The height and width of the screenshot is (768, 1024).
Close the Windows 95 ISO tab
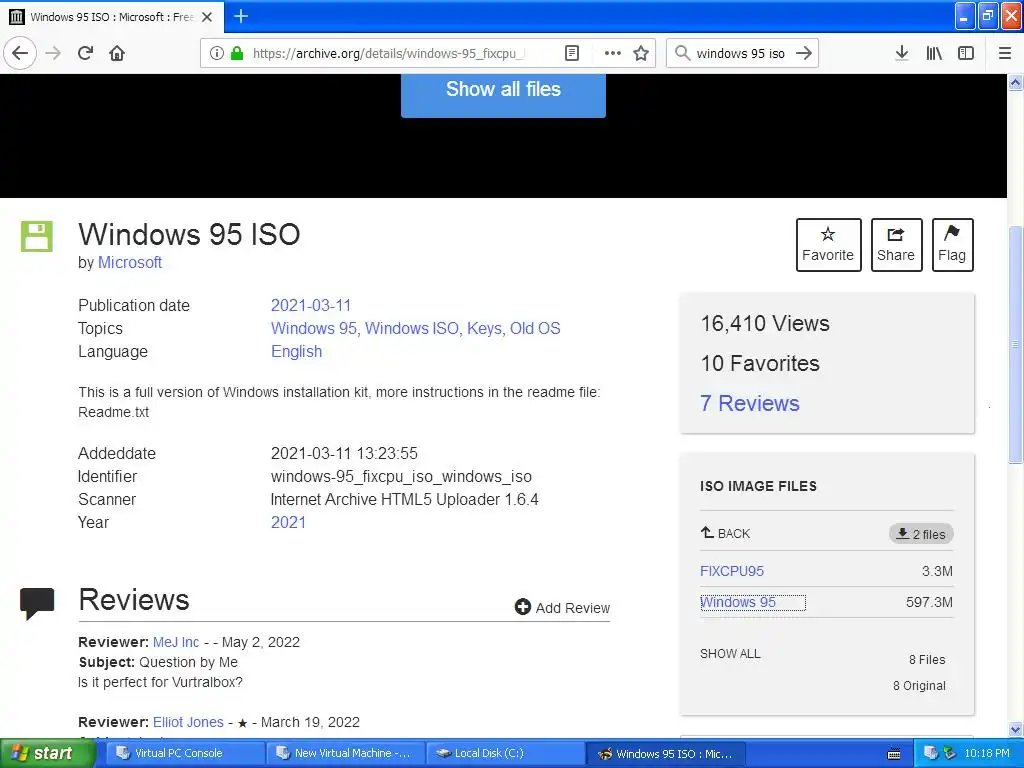(x=207, y=17)
